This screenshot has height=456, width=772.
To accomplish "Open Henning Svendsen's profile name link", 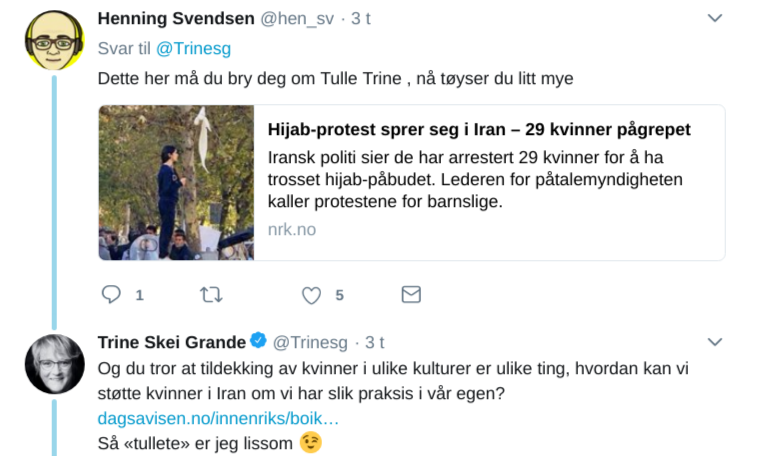I will (176, 18).
